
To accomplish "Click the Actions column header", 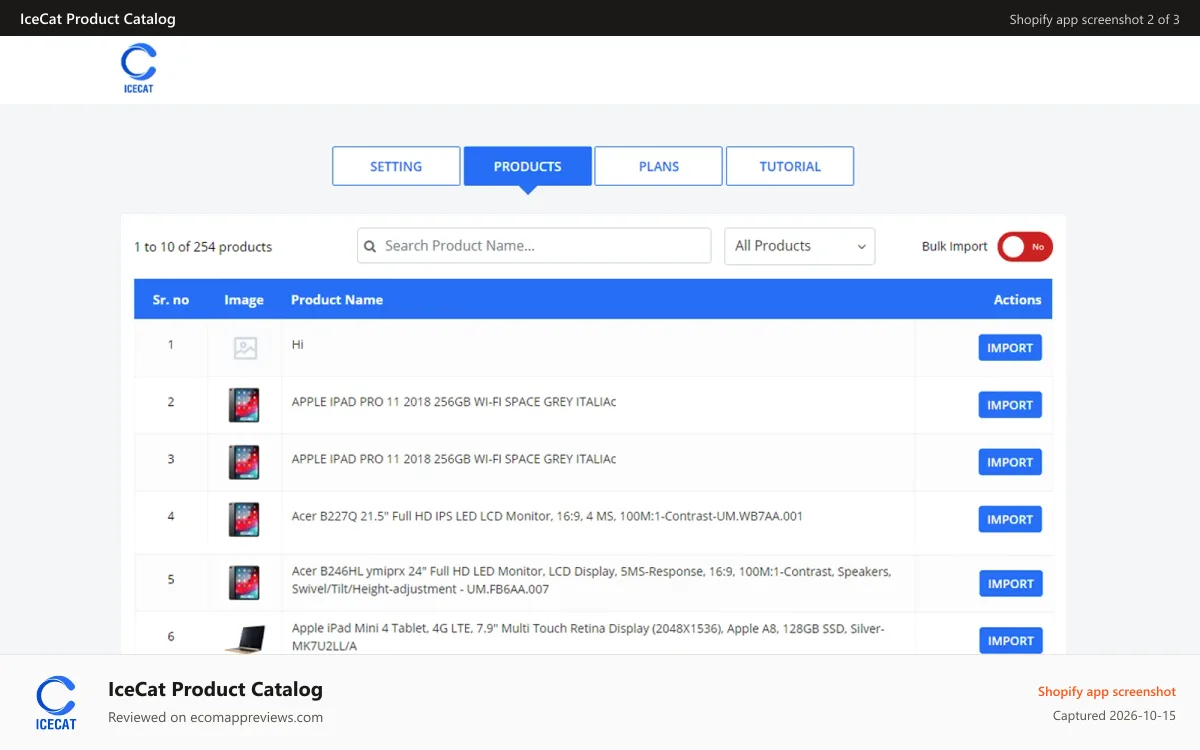I will coord(1017,300).
